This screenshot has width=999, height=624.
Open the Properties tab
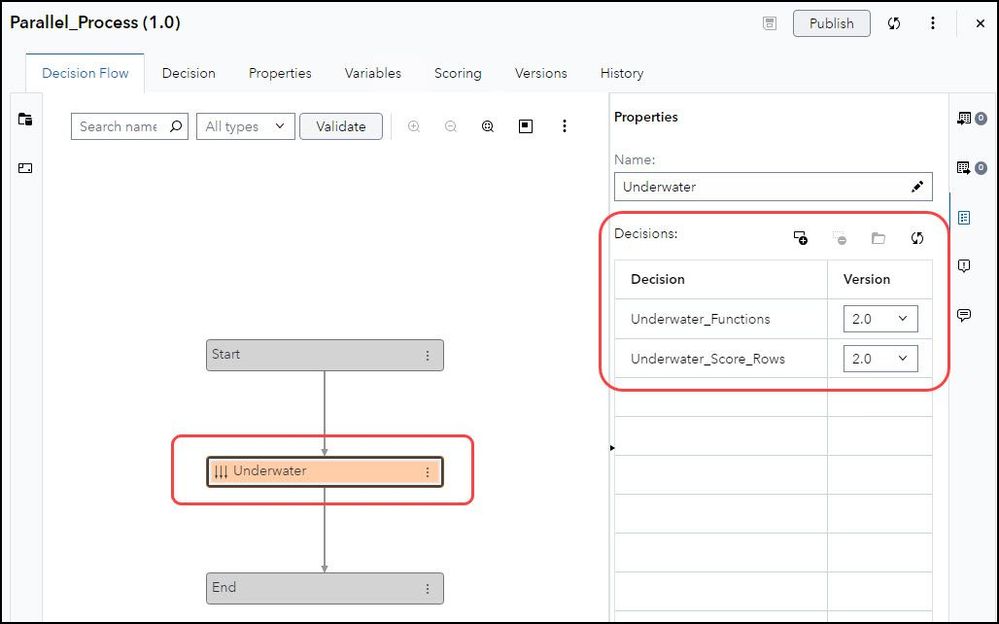pos(280,73)
